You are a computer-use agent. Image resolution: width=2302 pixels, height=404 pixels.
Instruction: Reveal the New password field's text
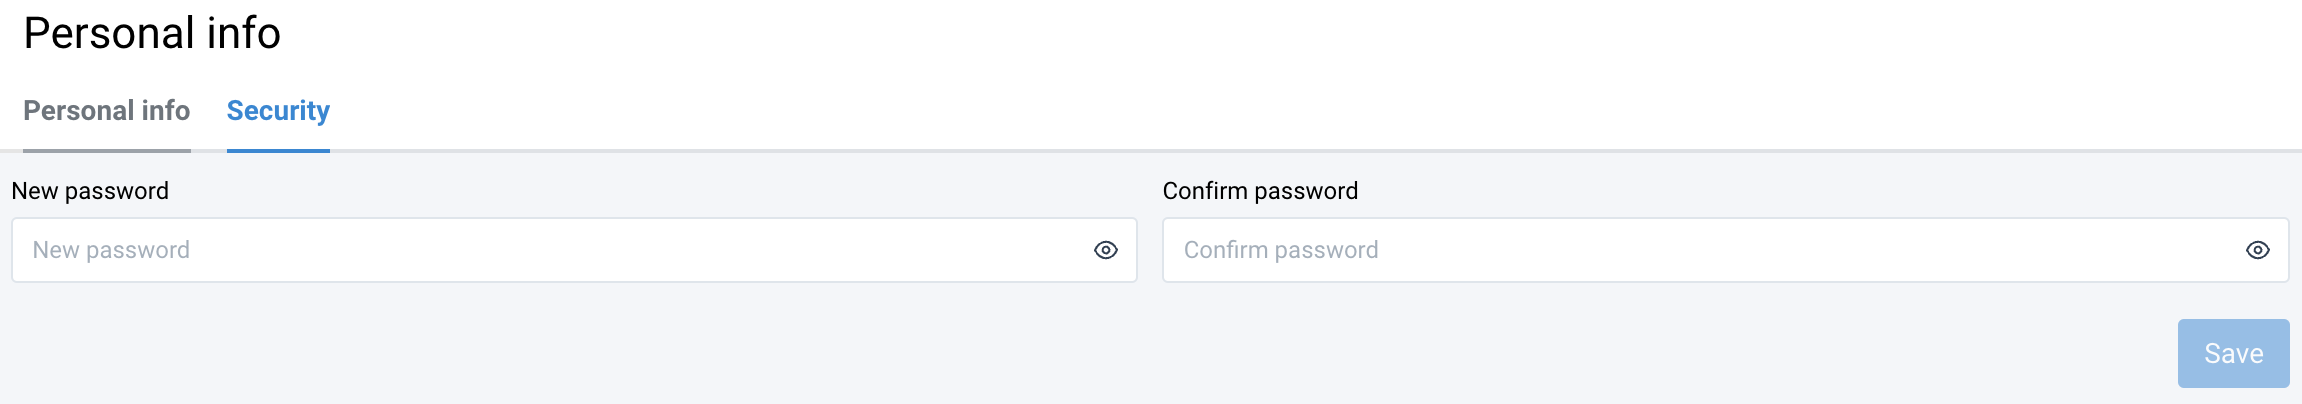tap(1105, 250)
